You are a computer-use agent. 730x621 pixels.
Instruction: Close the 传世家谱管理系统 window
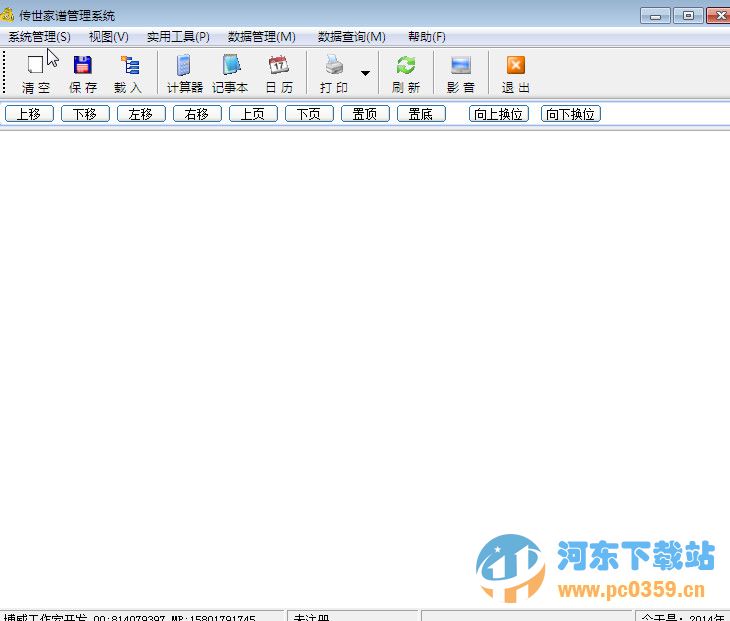tap(718, 16)
